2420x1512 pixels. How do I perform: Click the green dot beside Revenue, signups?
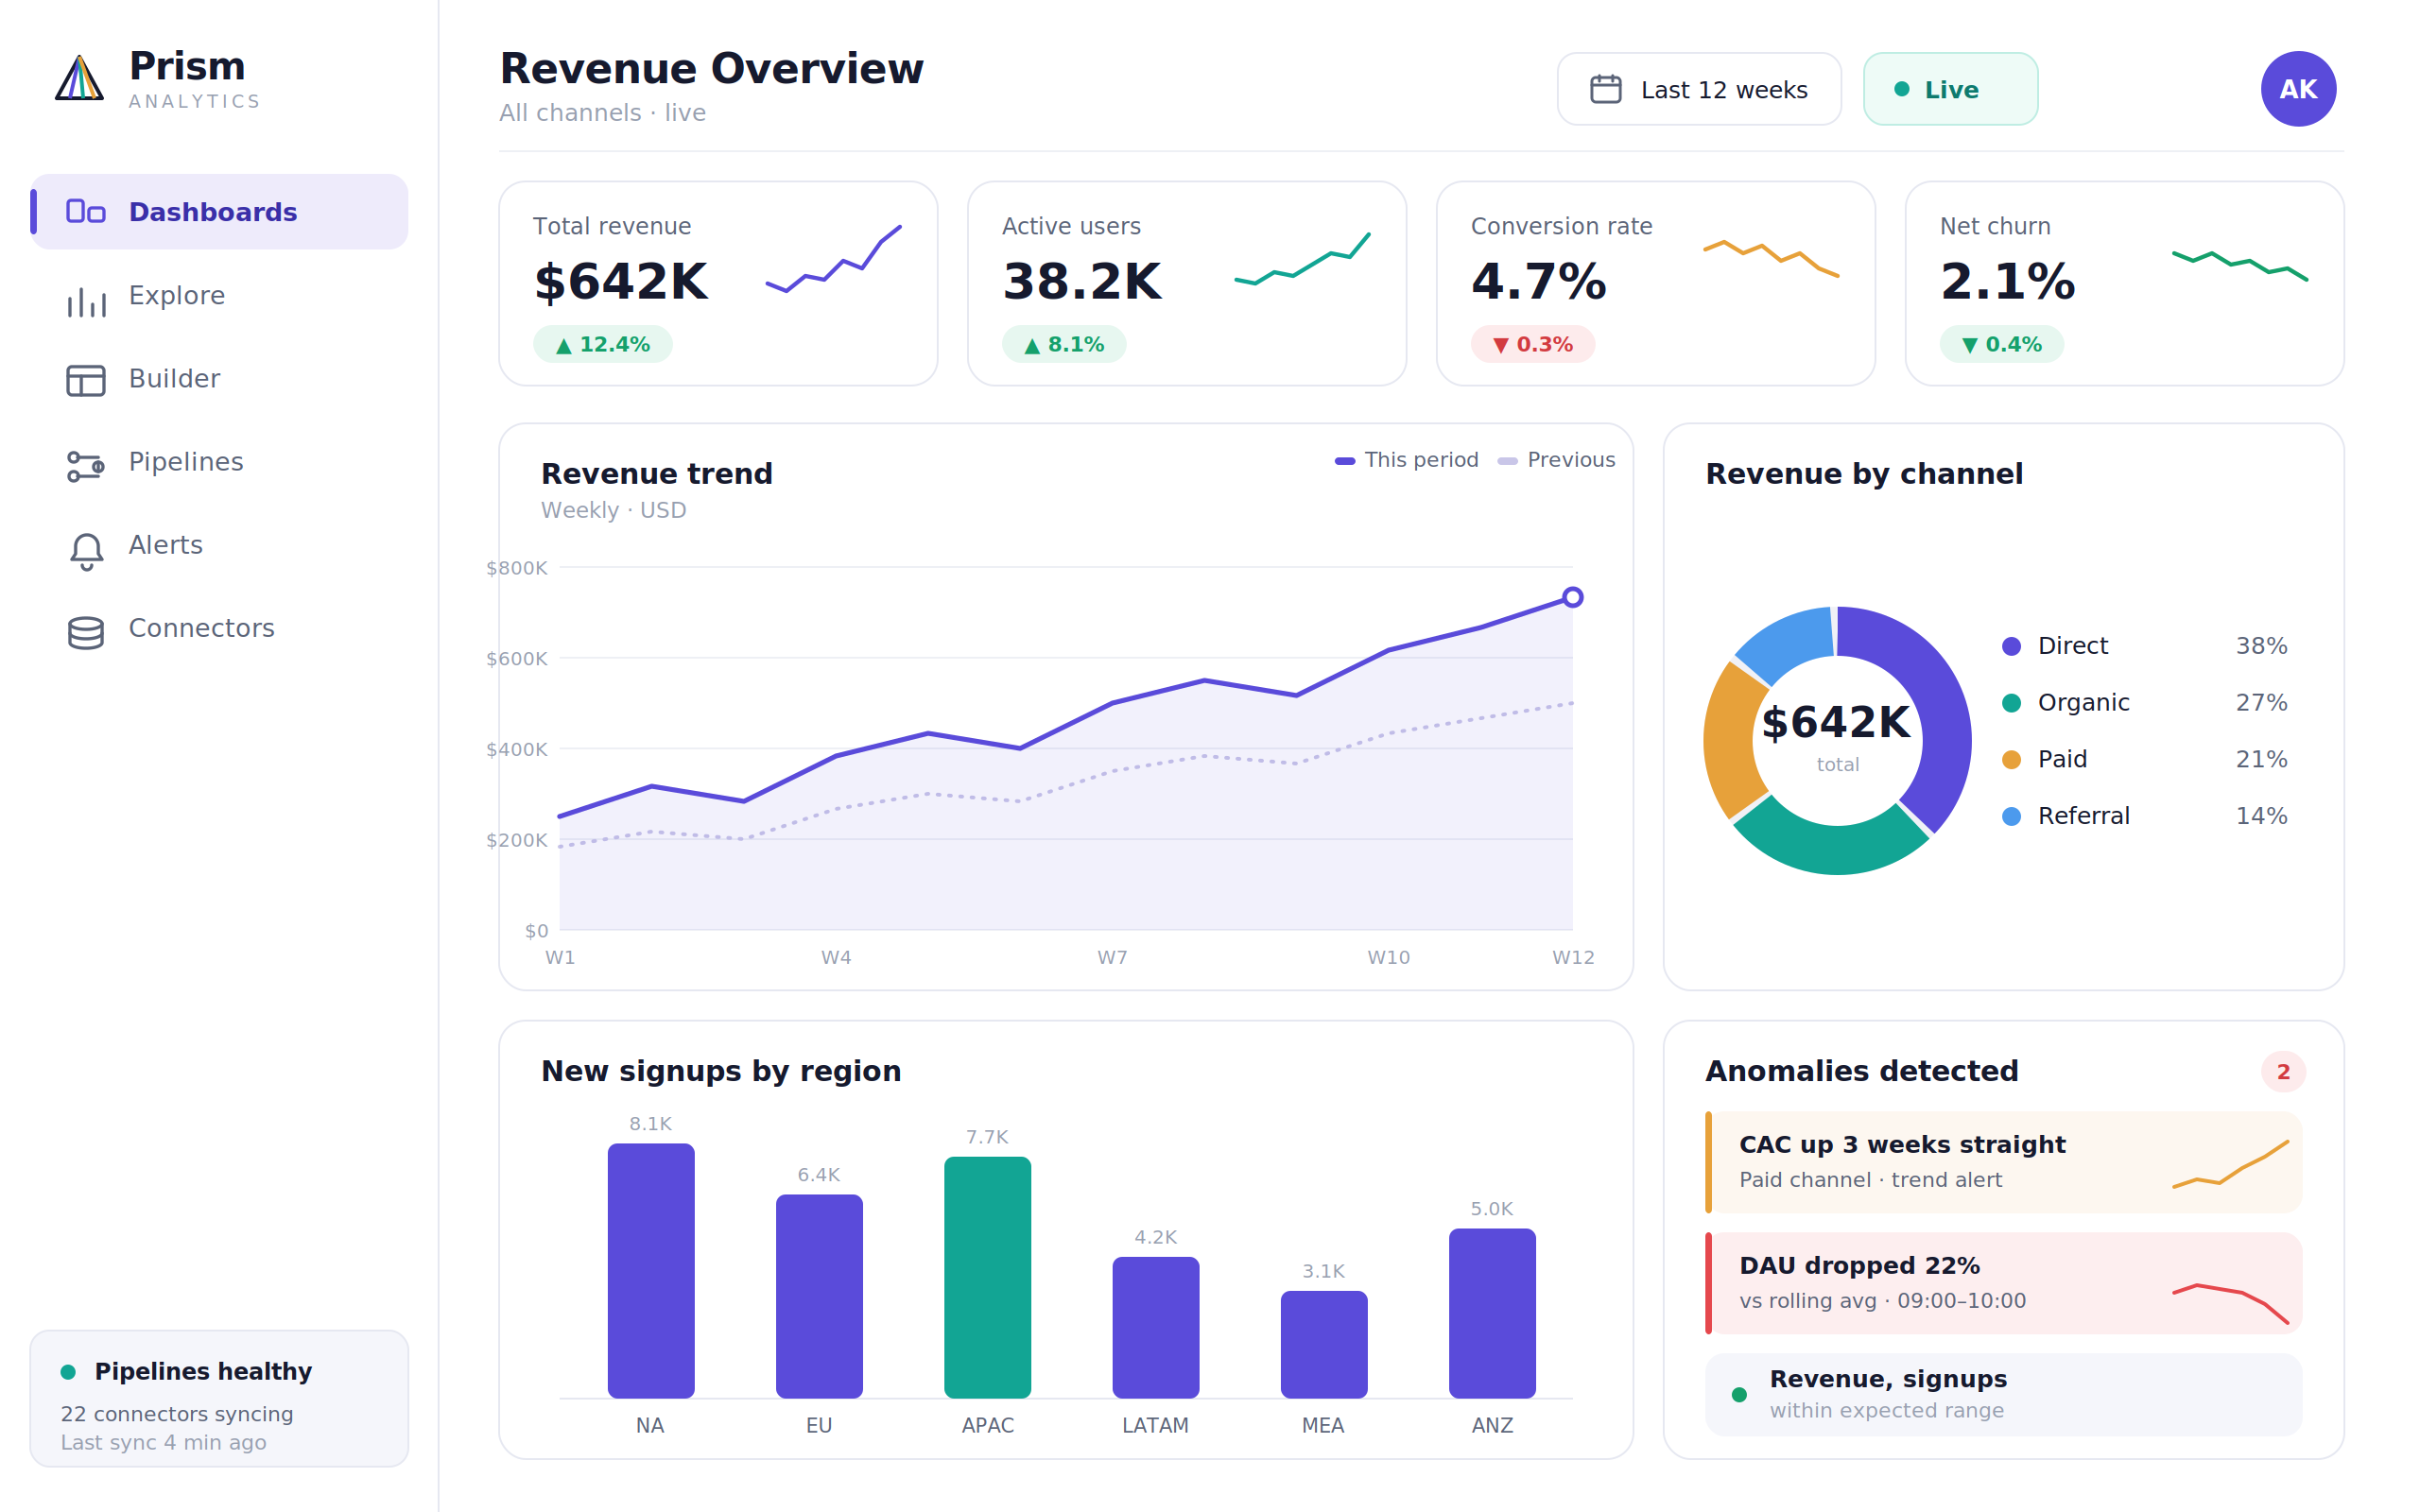(x=1739, y=1395)
